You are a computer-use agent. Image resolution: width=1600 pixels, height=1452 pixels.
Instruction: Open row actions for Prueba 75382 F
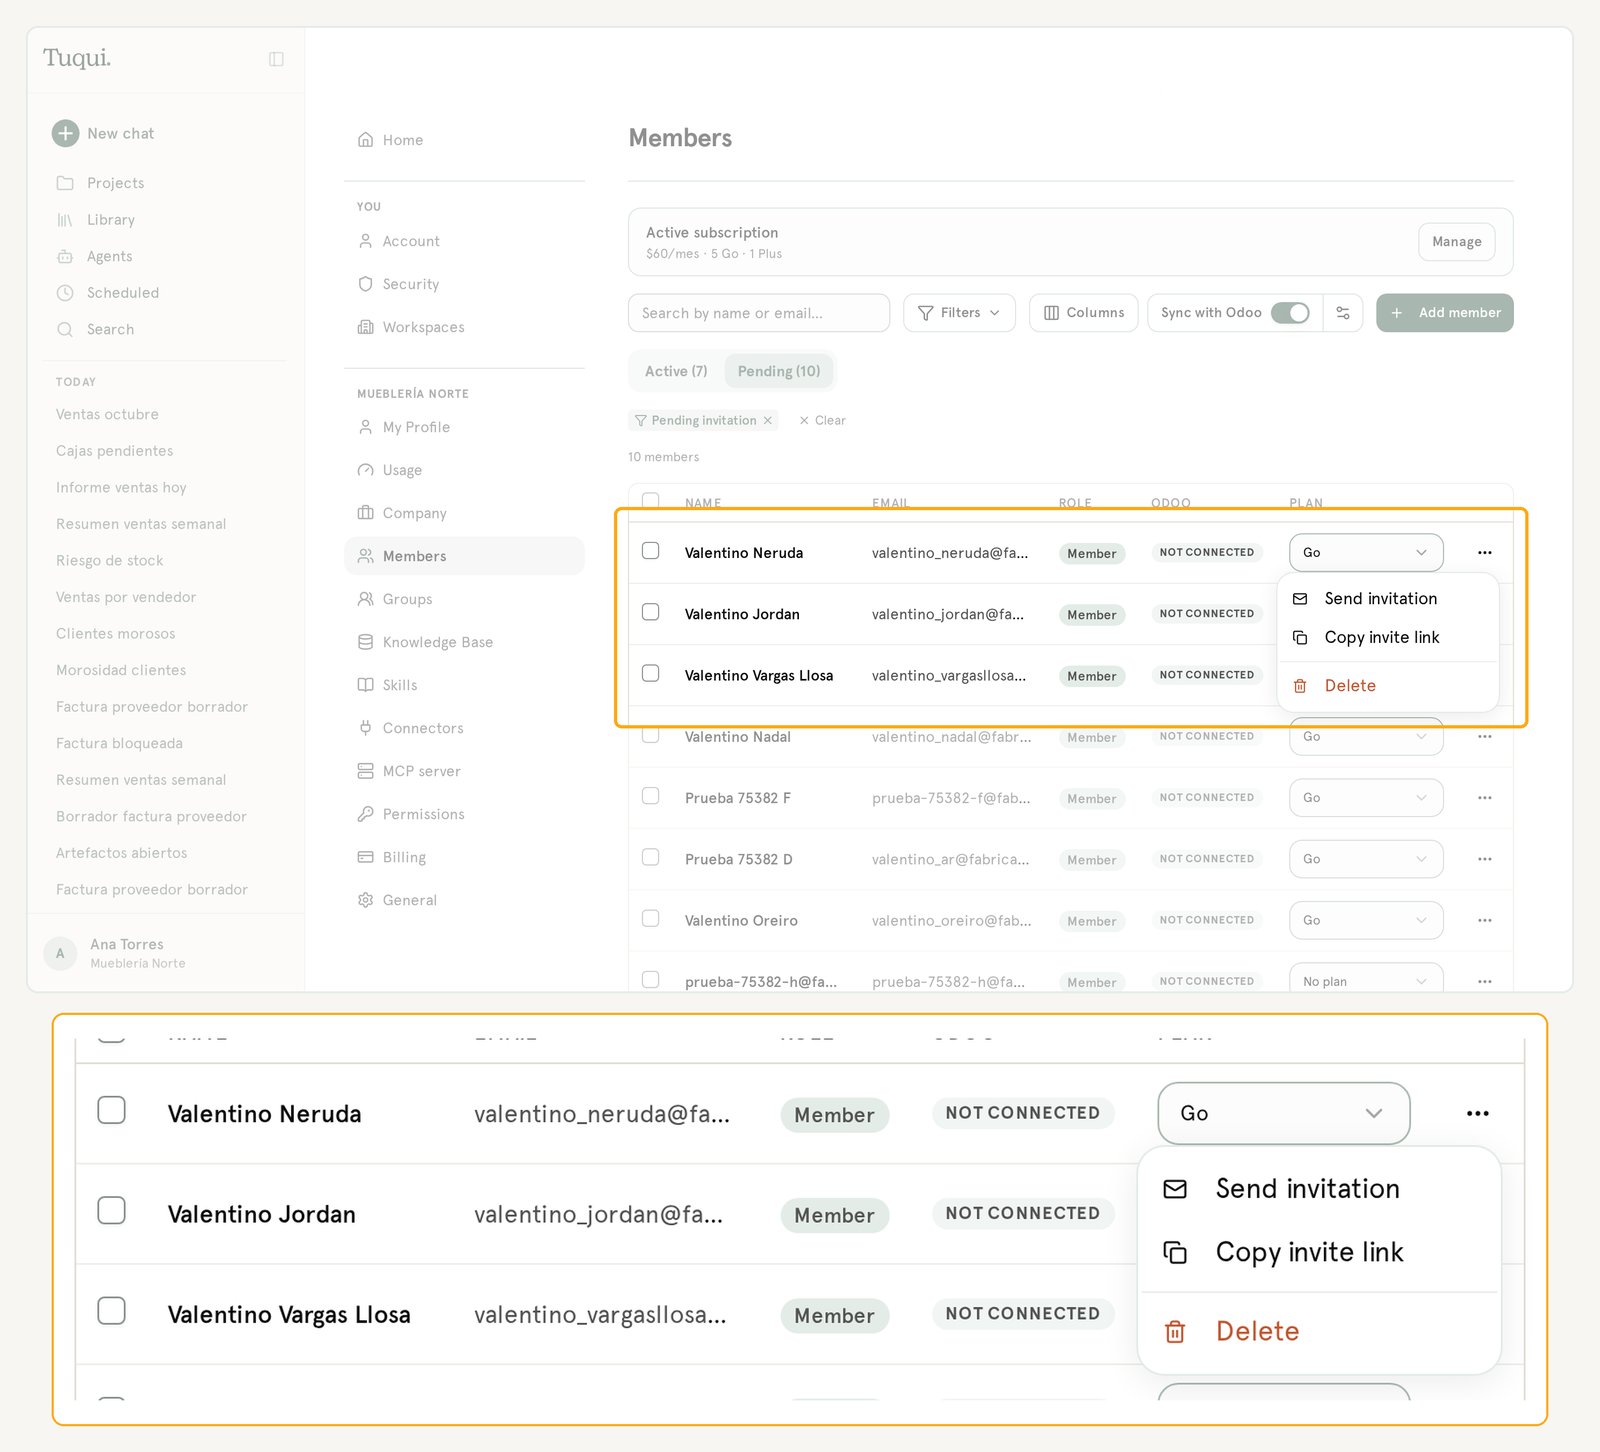(1485, 798)
